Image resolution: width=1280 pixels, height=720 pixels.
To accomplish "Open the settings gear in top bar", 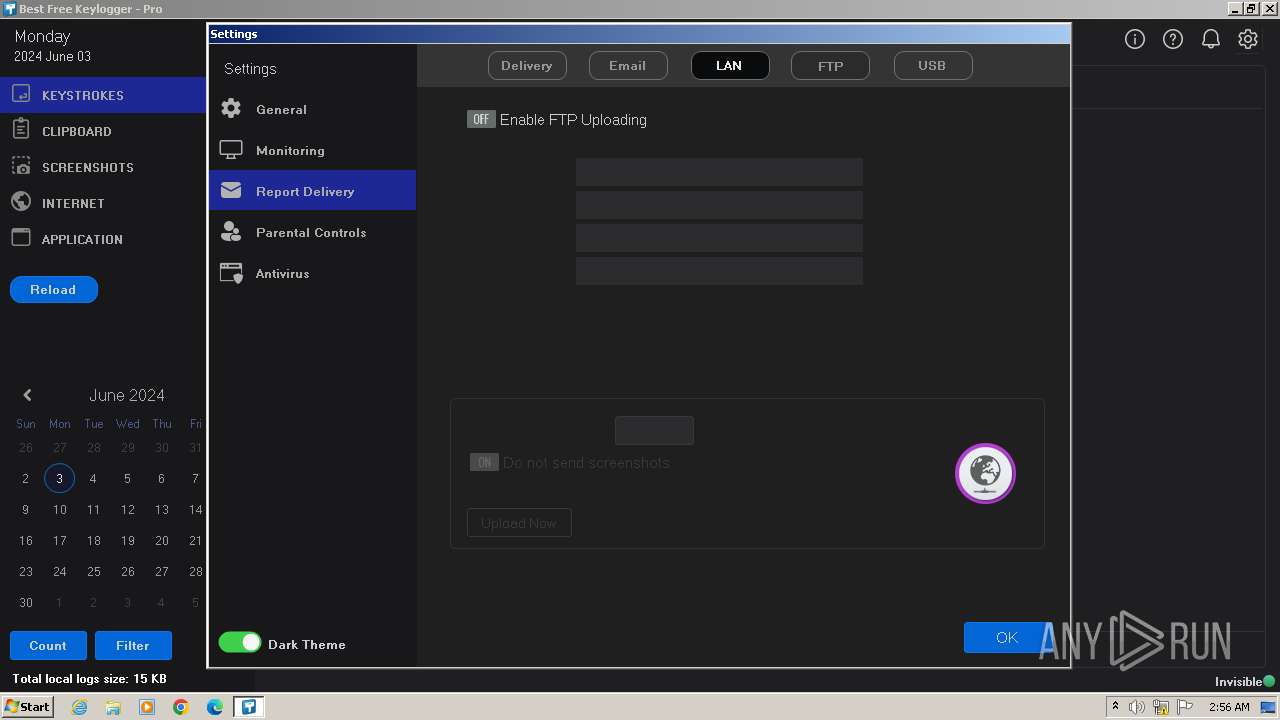I will (x=1248, y=39).
